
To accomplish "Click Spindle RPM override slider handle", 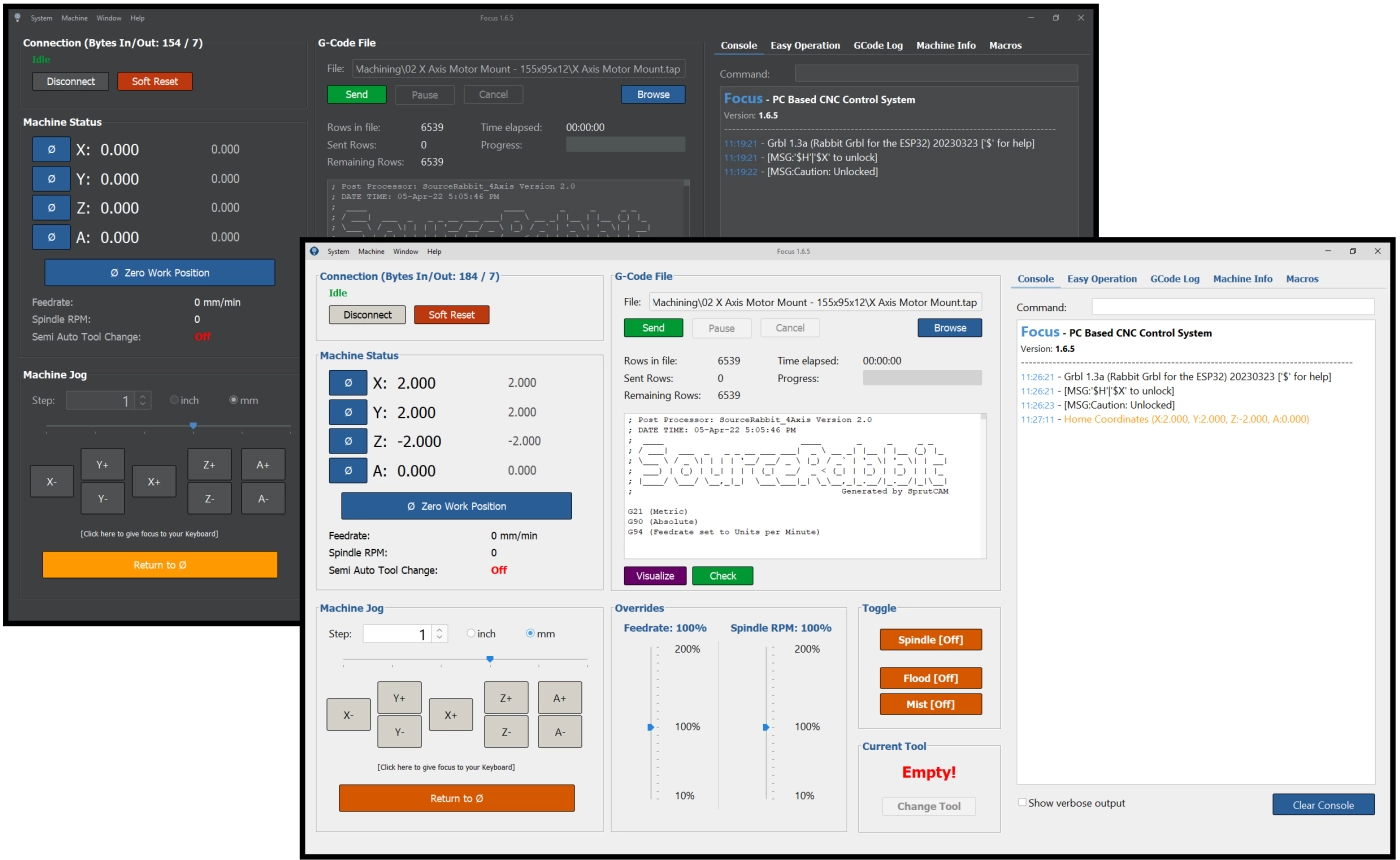I will tap(765, 727).
